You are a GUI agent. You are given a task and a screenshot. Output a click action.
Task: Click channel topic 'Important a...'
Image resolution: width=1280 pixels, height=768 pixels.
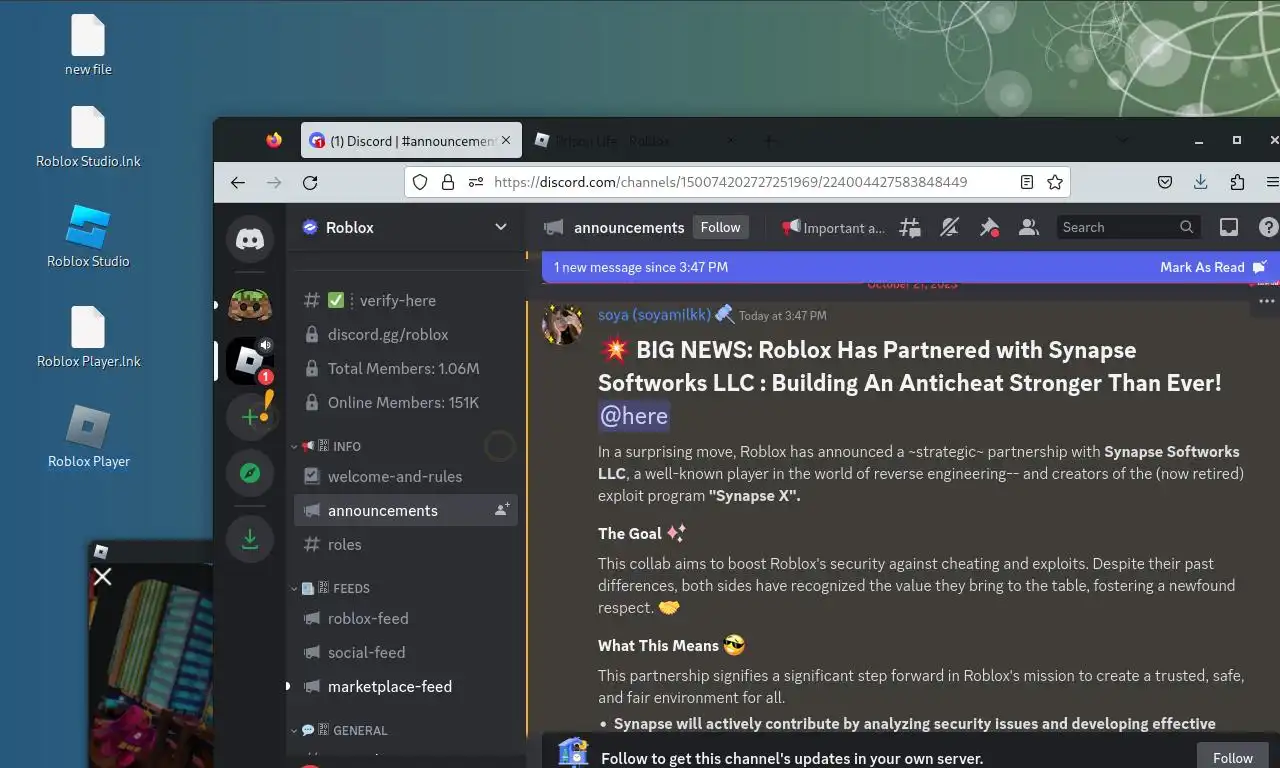point(834,228)
